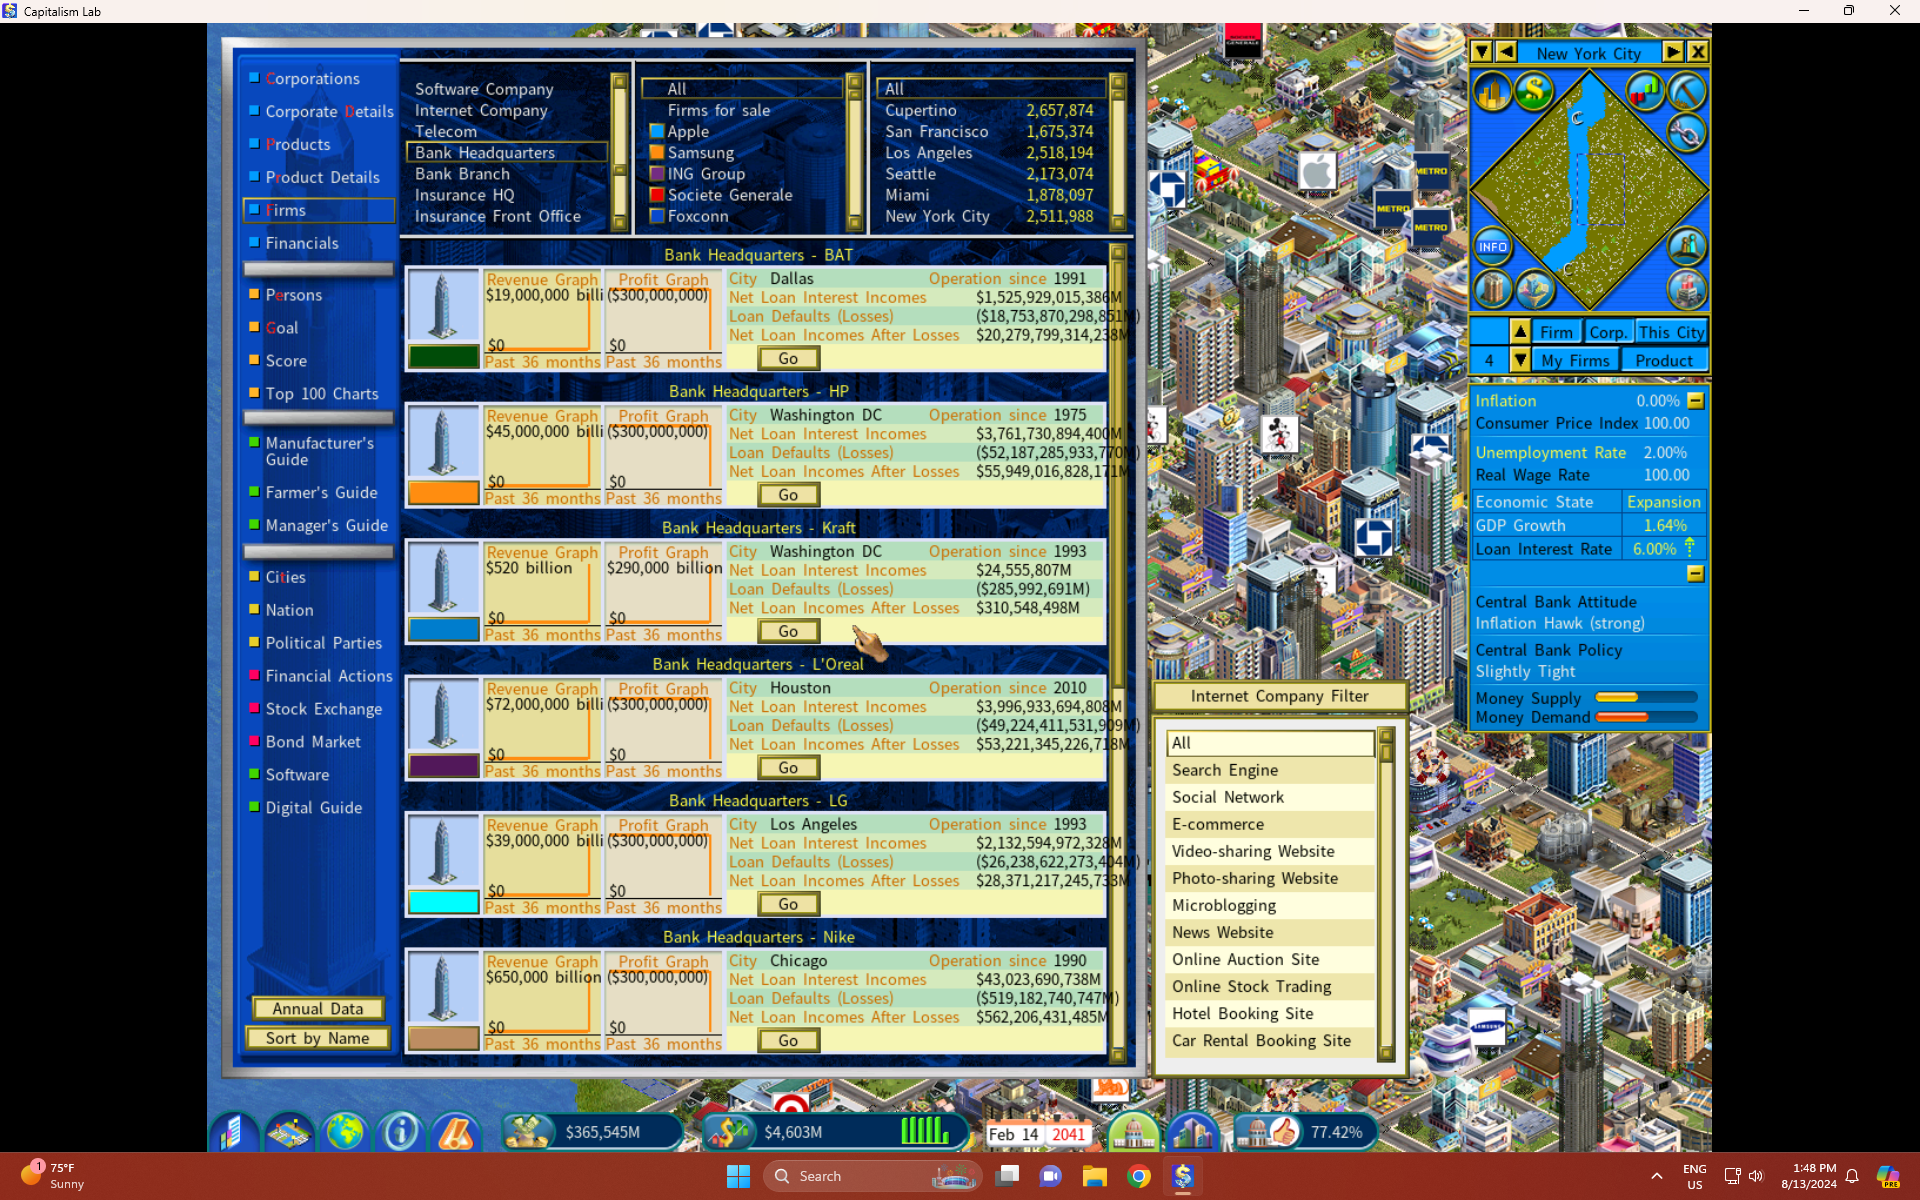Click Go for the Kraft Bank Headquarters

(788, 631)
